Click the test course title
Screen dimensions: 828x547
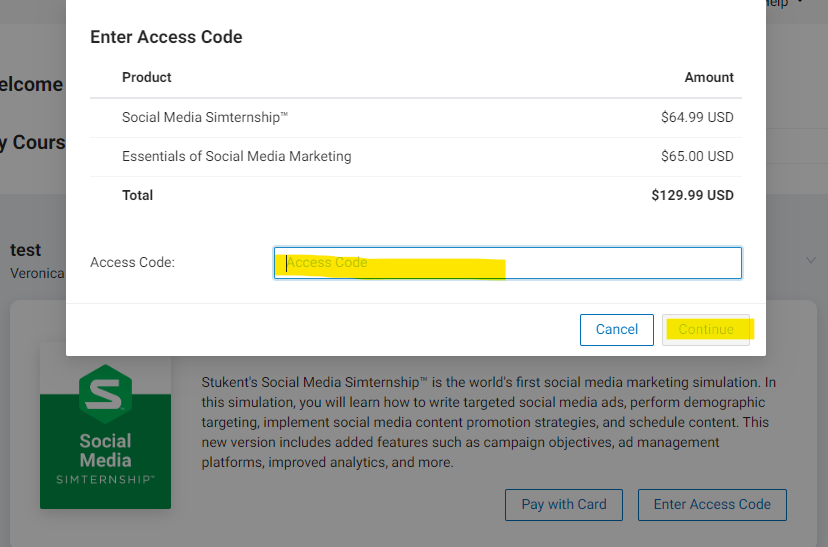click(26, 250)
